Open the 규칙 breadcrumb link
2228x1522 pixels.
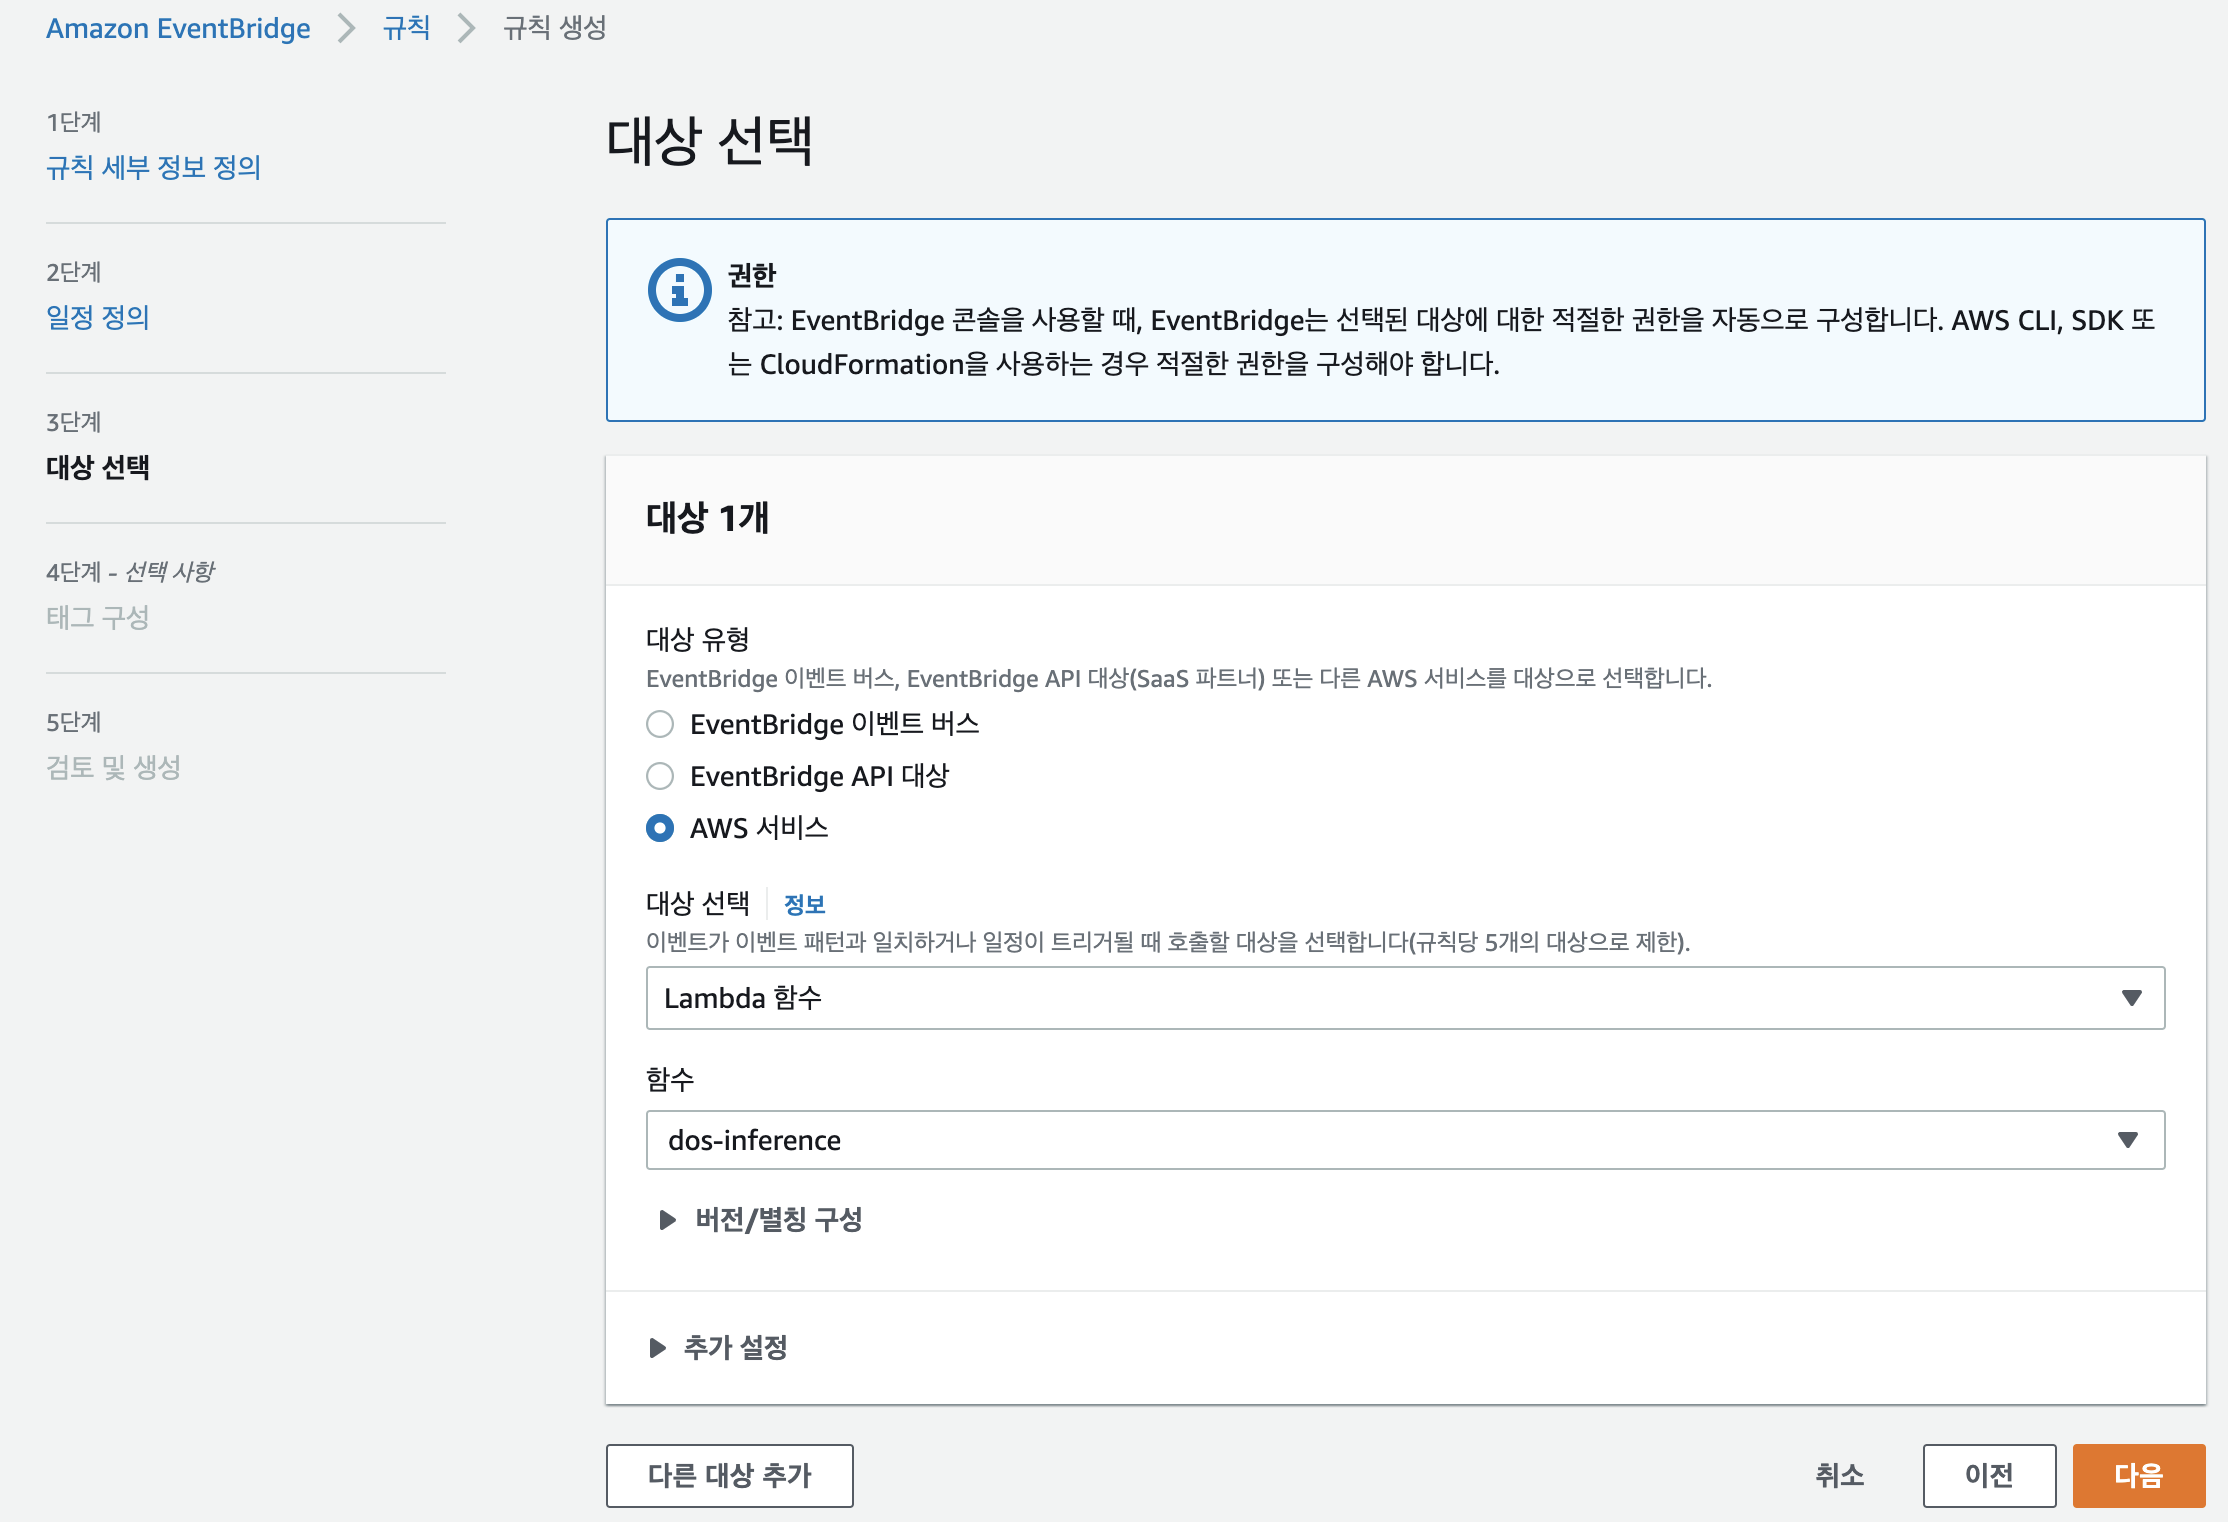(x=406, y=28)
